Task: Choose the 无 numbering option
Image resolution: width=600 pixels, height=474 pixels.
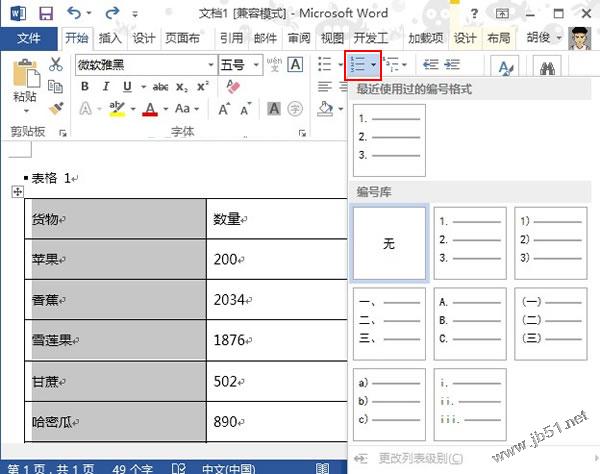Action: pos(389,243)
